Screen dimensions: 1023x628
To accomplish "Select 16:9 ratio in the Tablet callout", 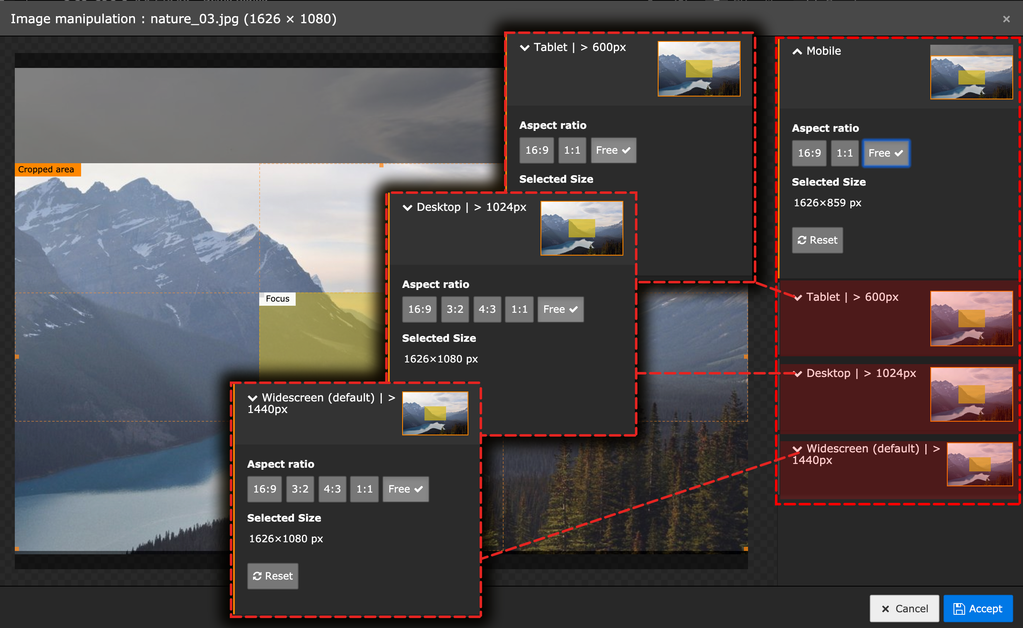I will point(536,150).
